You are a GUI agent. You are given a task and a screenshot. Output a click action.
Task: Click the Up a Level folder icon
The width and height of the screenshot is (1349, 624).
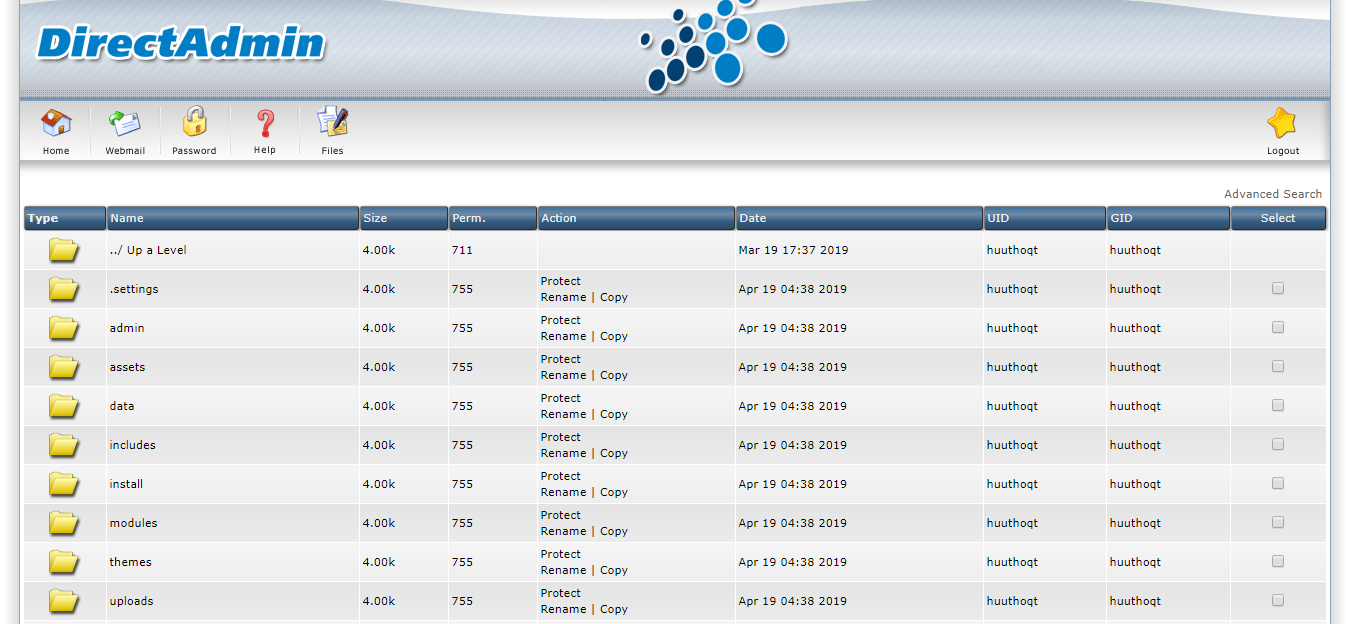64,250
